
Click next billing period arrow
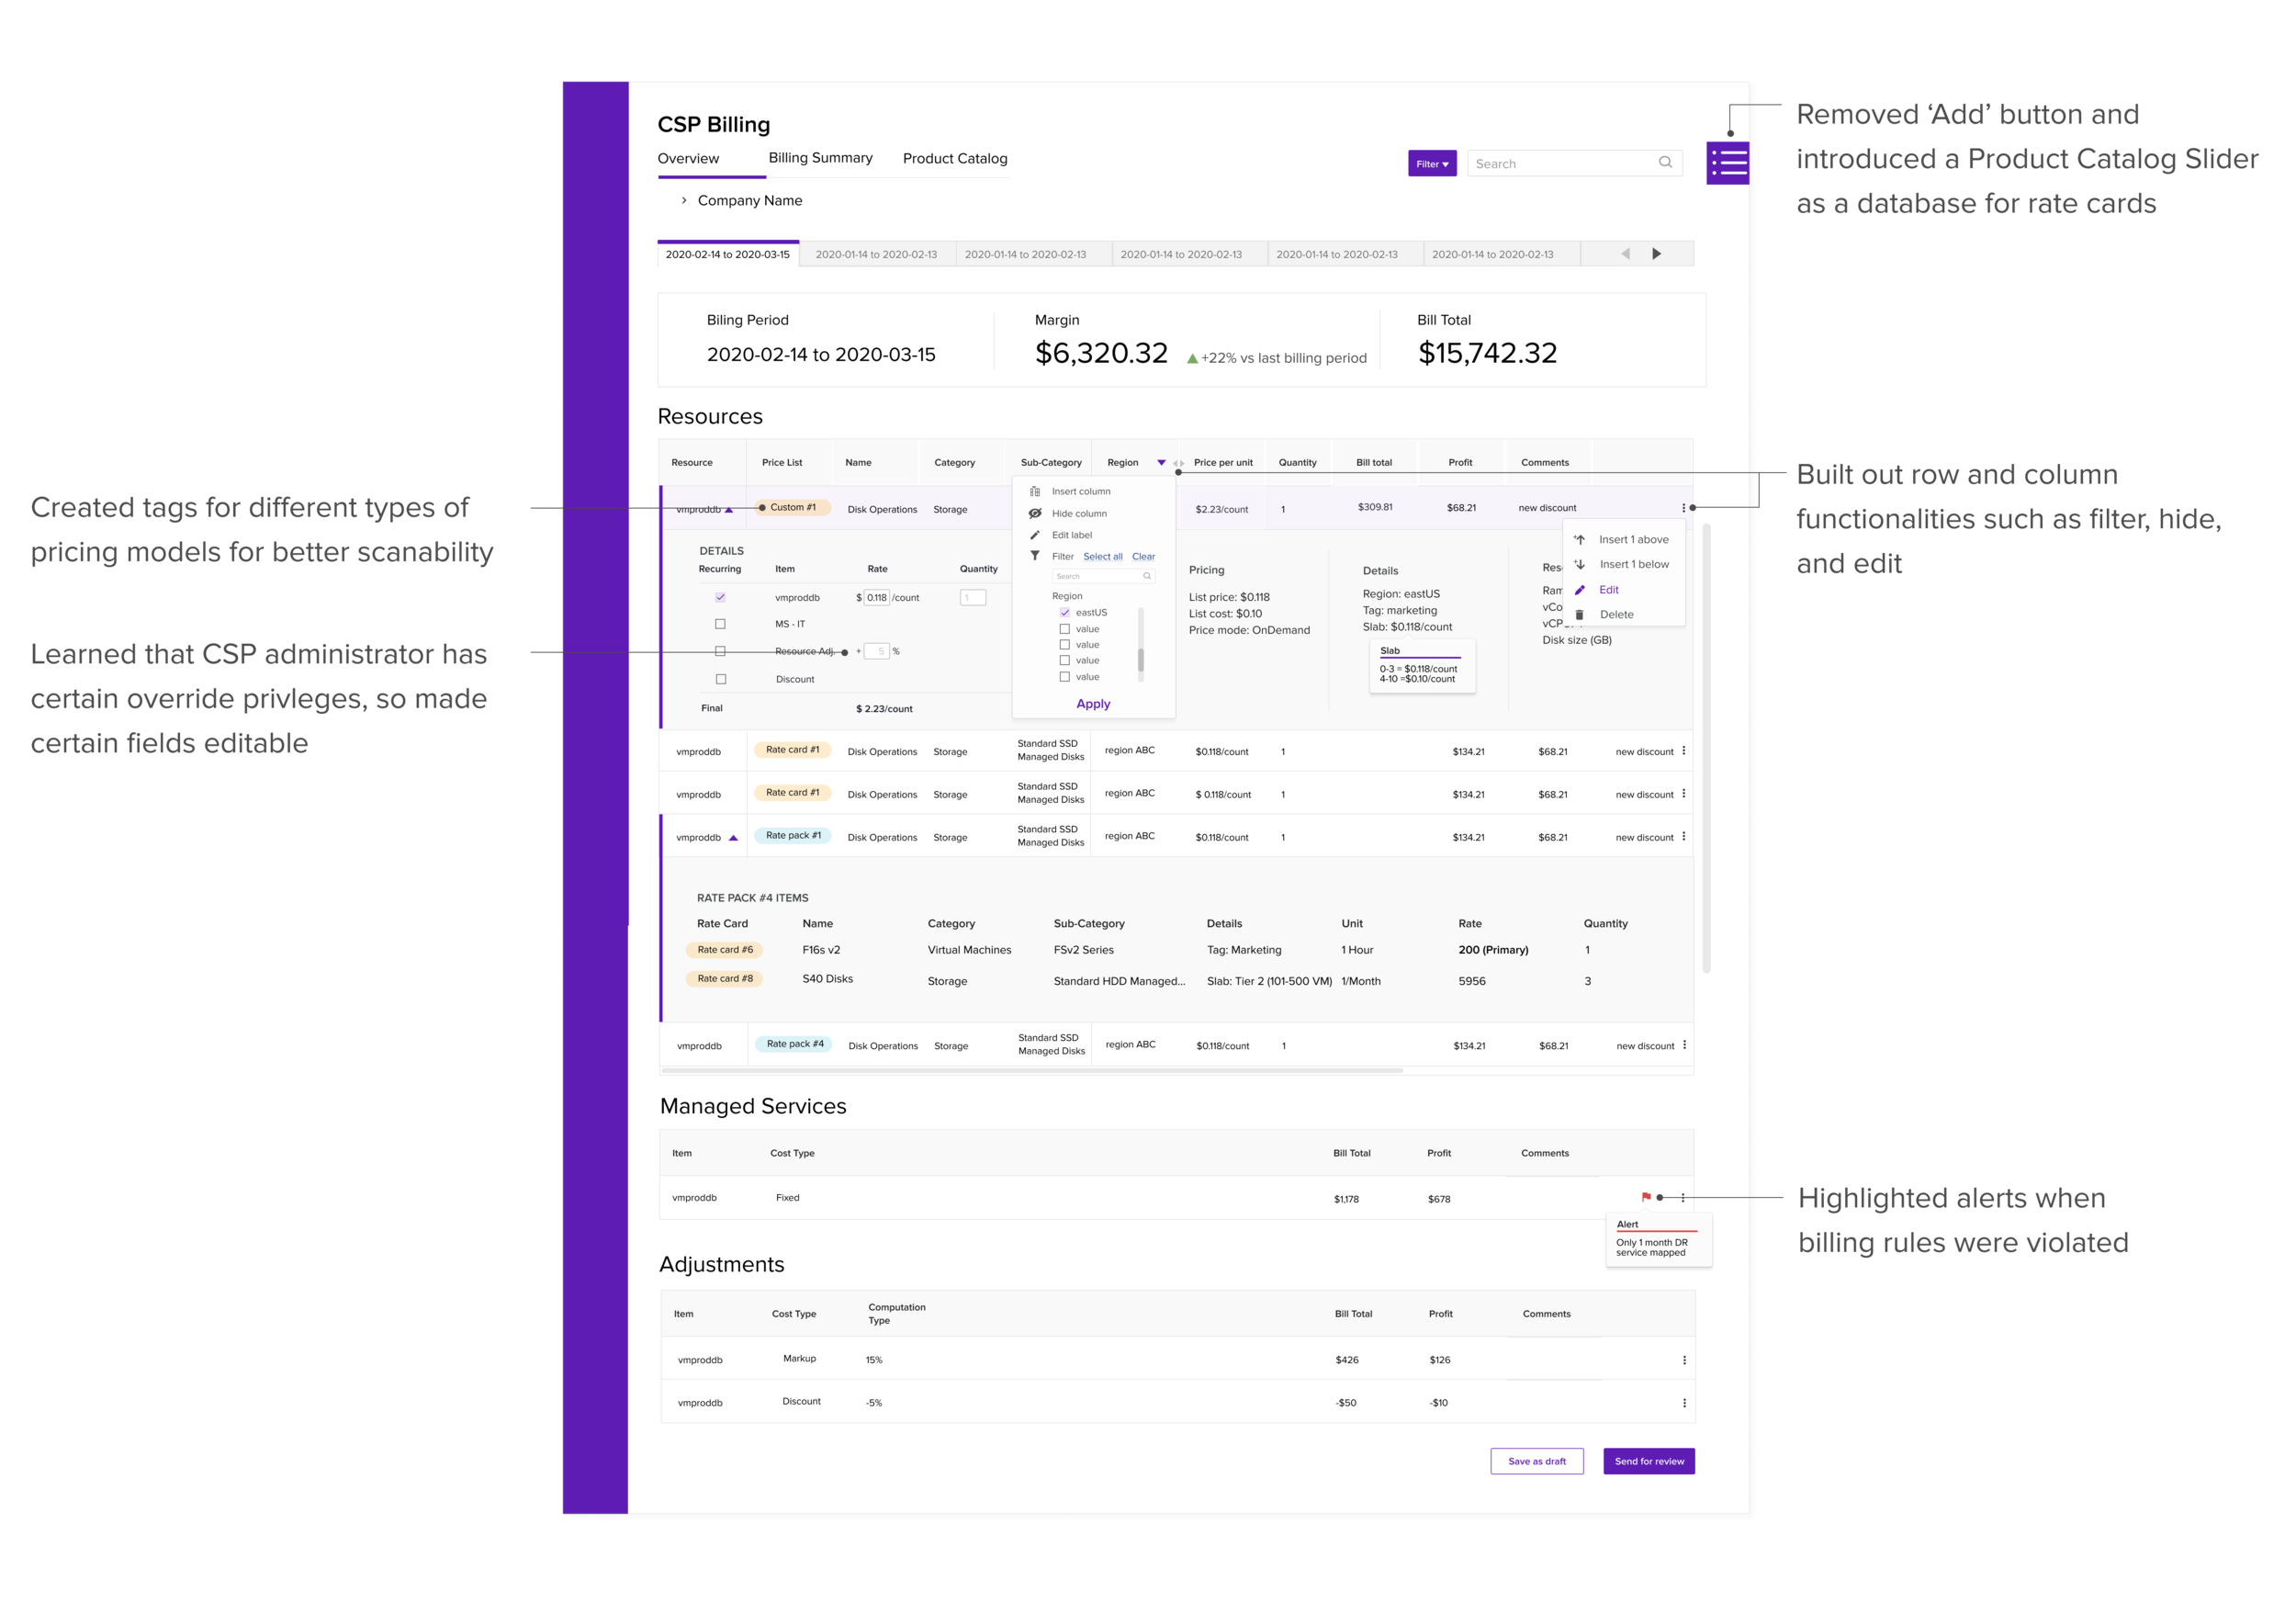[x=1657, y=254]
